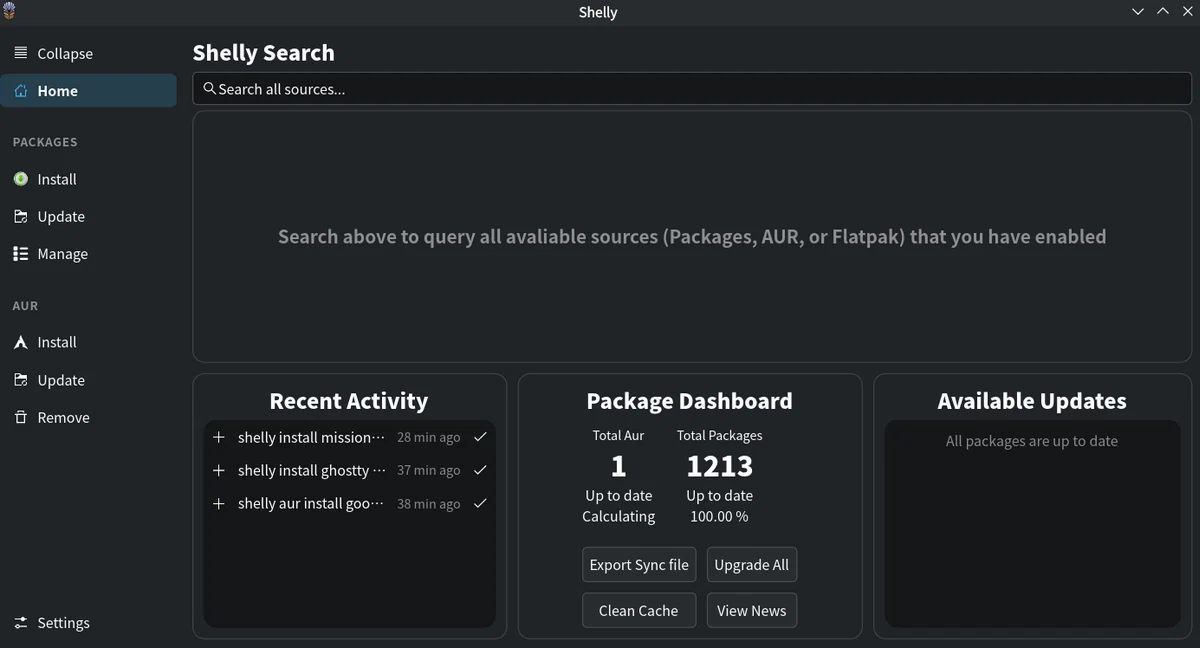Click the Total Packages count 1213
1200x648 pixels.
coord(720,466)
